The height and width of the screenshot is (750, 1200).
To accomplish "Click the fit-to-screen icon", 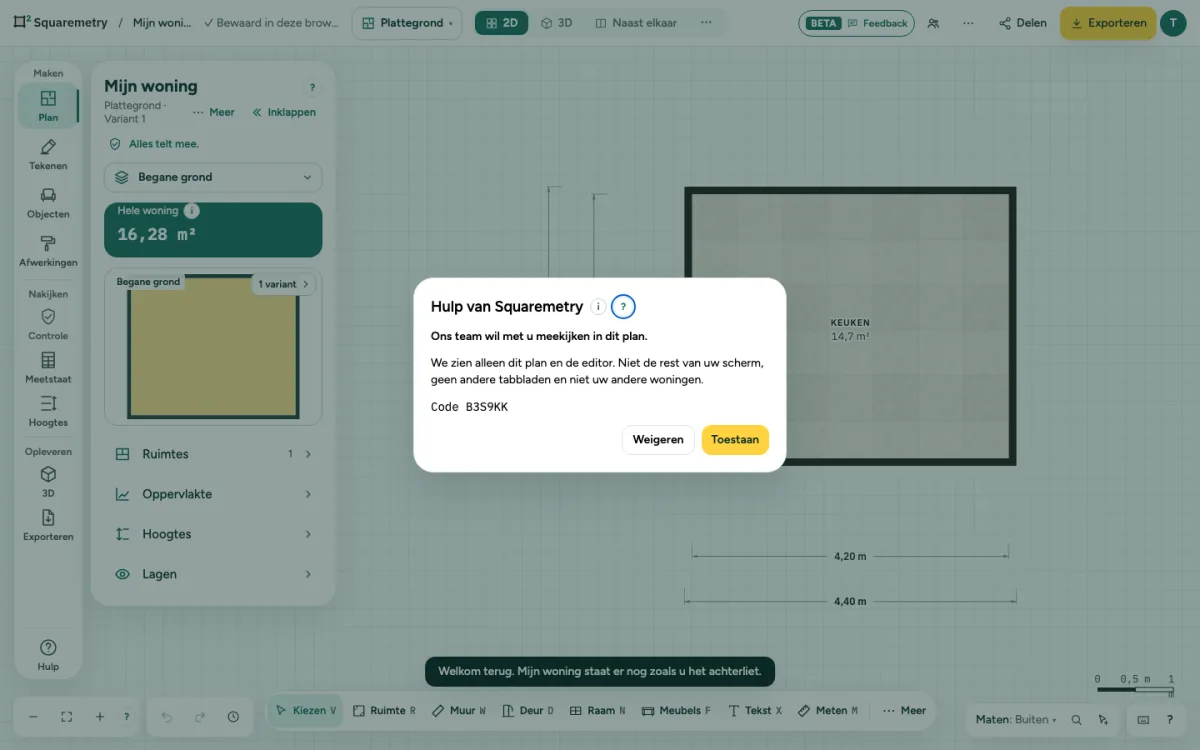I will click(67, 717).
